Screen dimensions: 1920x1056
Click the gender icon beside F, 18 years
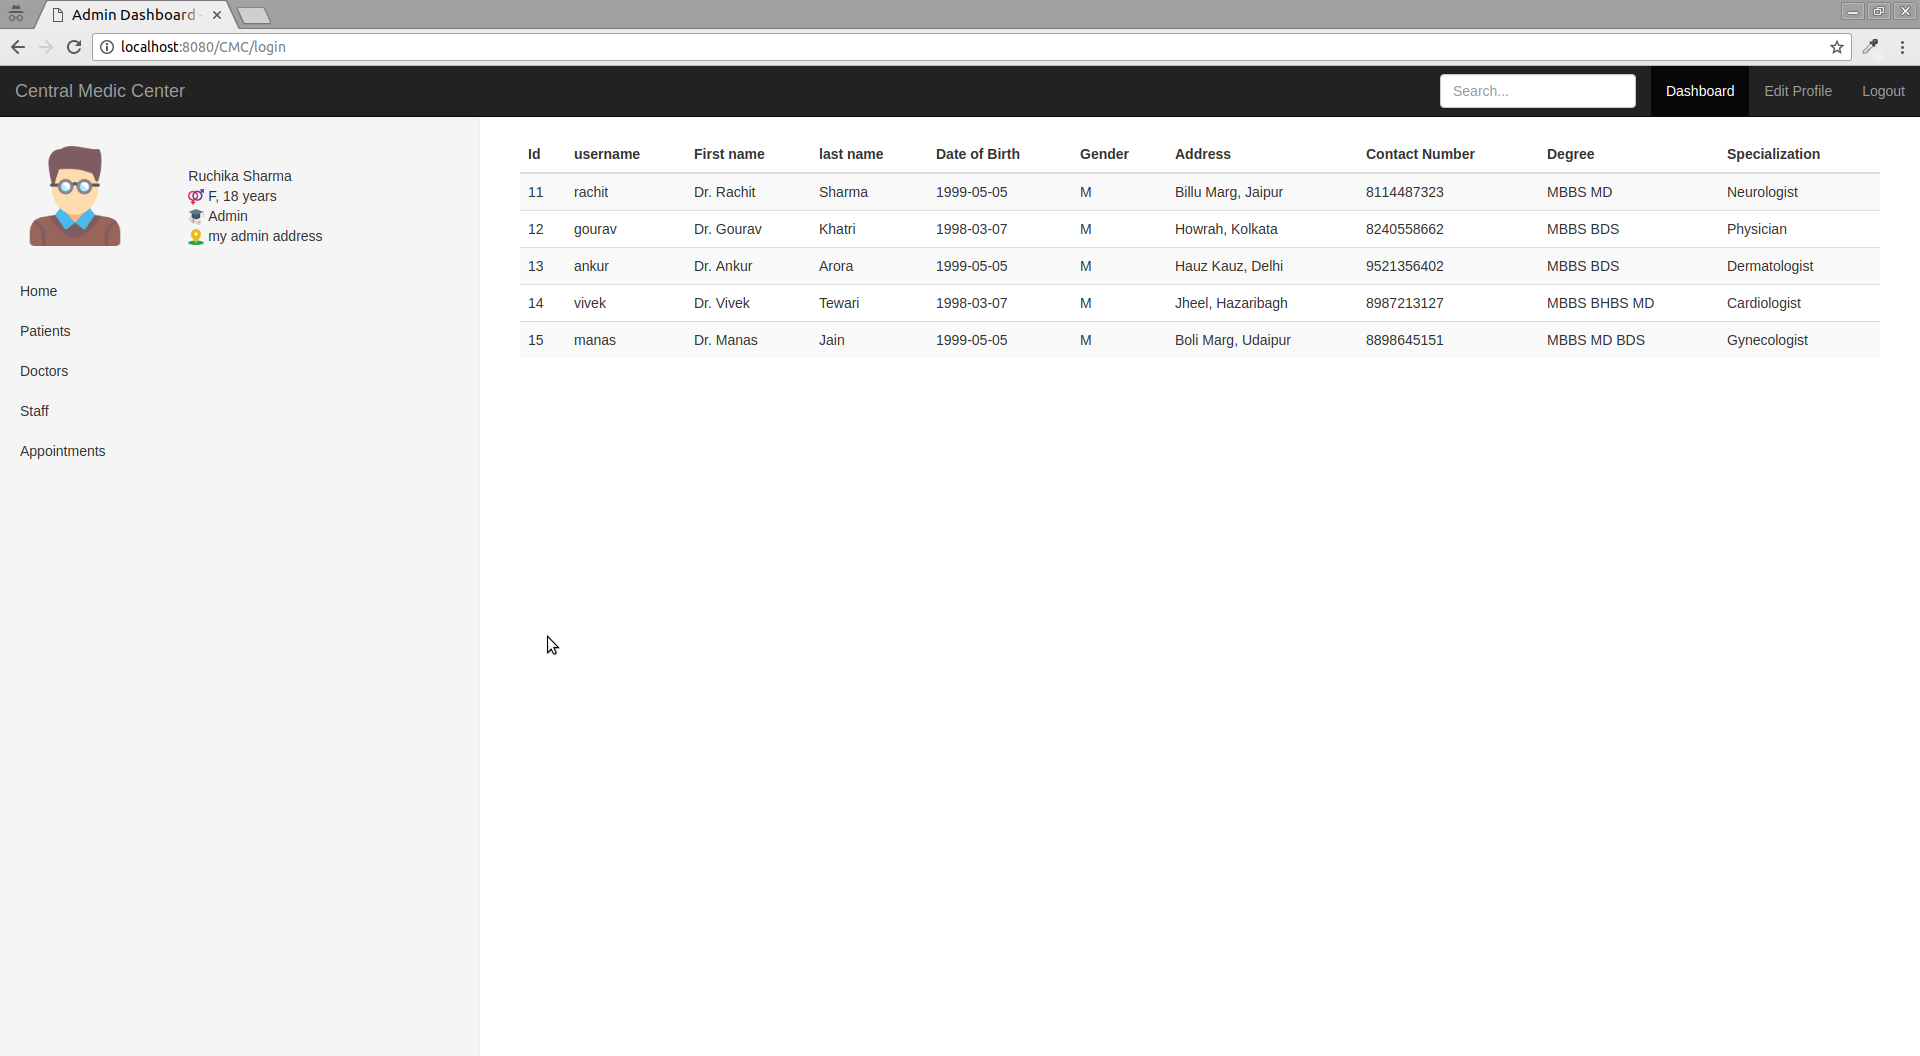click(196, 196)
